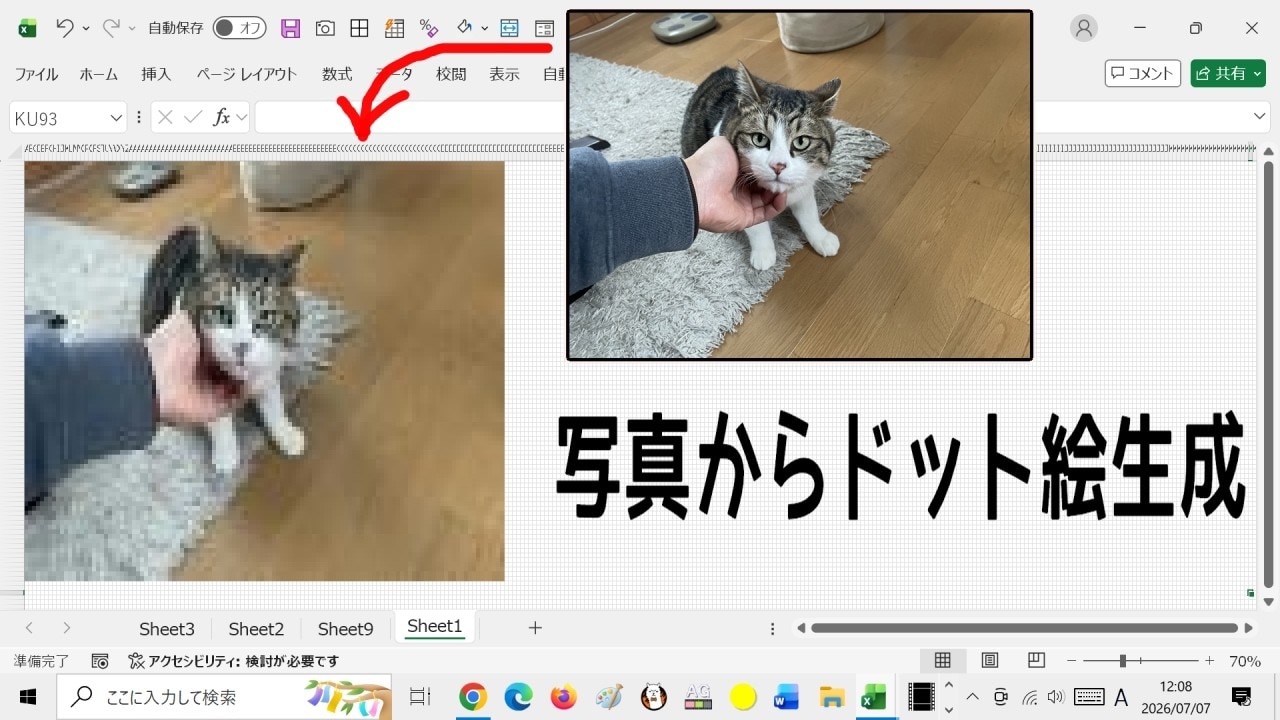Viewport: 1280px width, 720px height.
Task: Click アクセシビリティ: 検討が必要です status
Action: (x=234, y=661)
